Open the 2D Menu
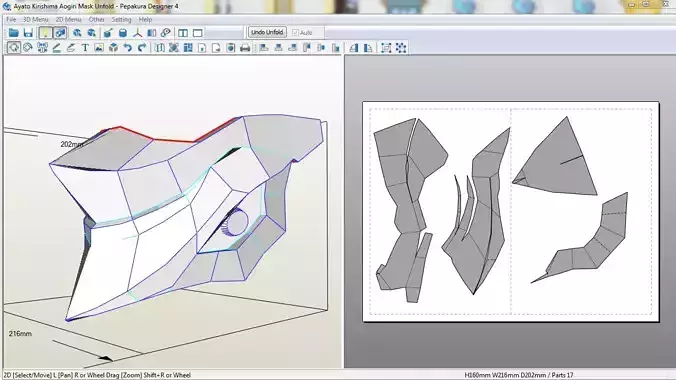The width and height of the screenshot is (676, 380). click(x=68, y=19)
